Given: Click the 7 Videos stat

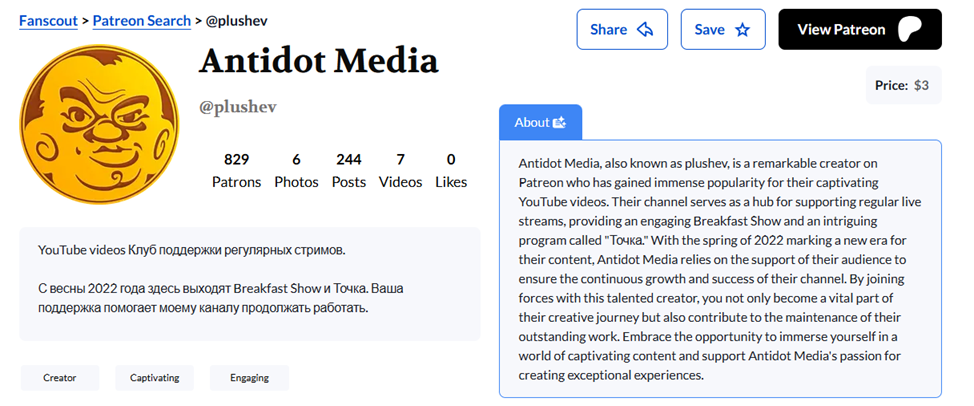Looking at the screenshot, I should 400,170.
